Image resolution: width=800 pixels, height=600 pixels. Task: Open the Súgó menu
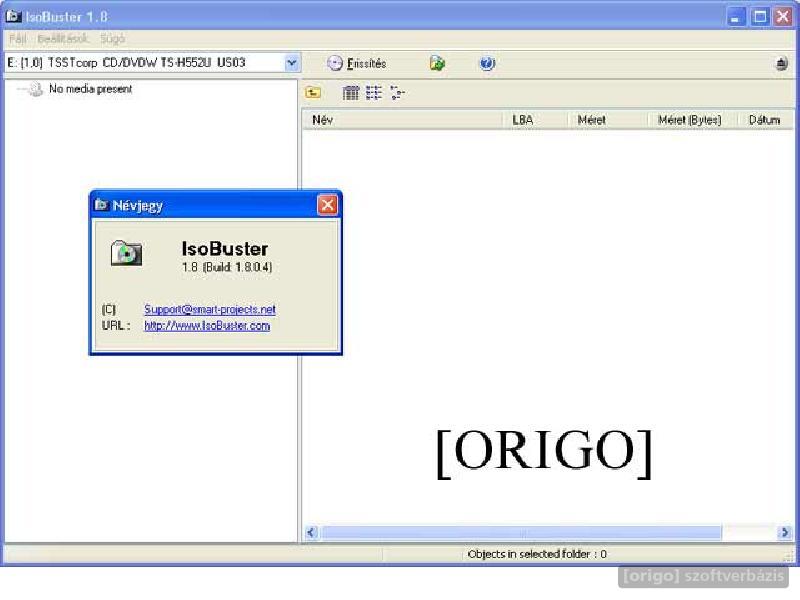(x=112, y=38)
